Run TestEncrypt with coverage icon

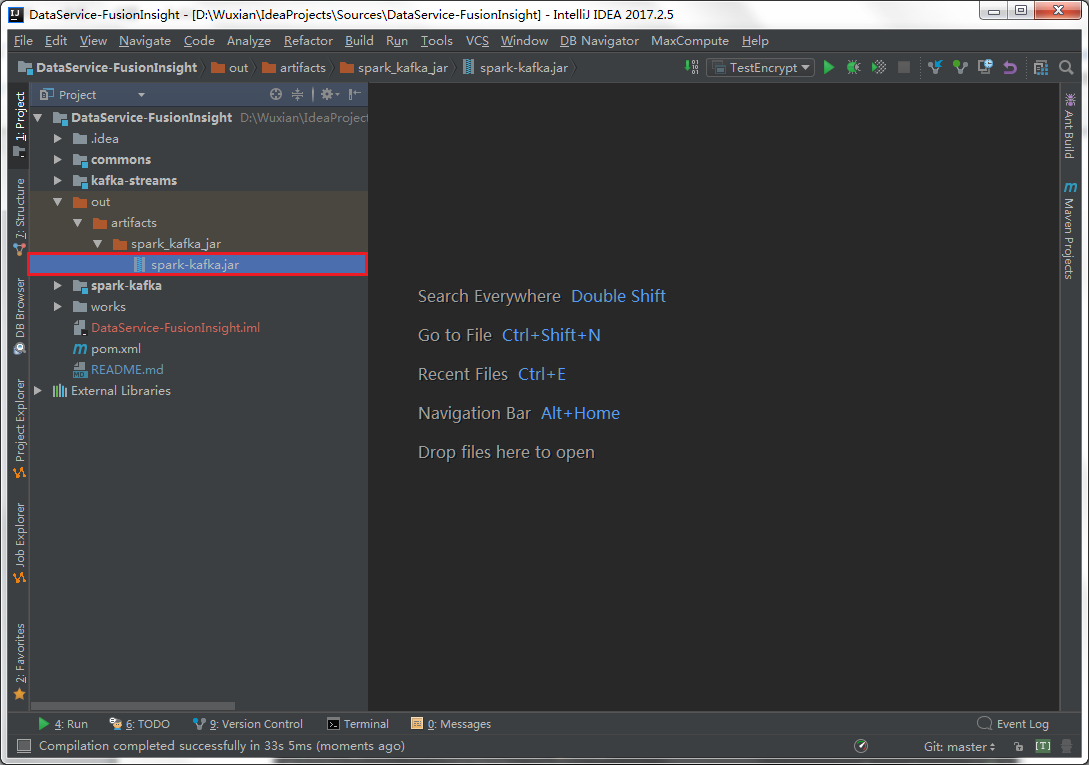coord(879,67)
